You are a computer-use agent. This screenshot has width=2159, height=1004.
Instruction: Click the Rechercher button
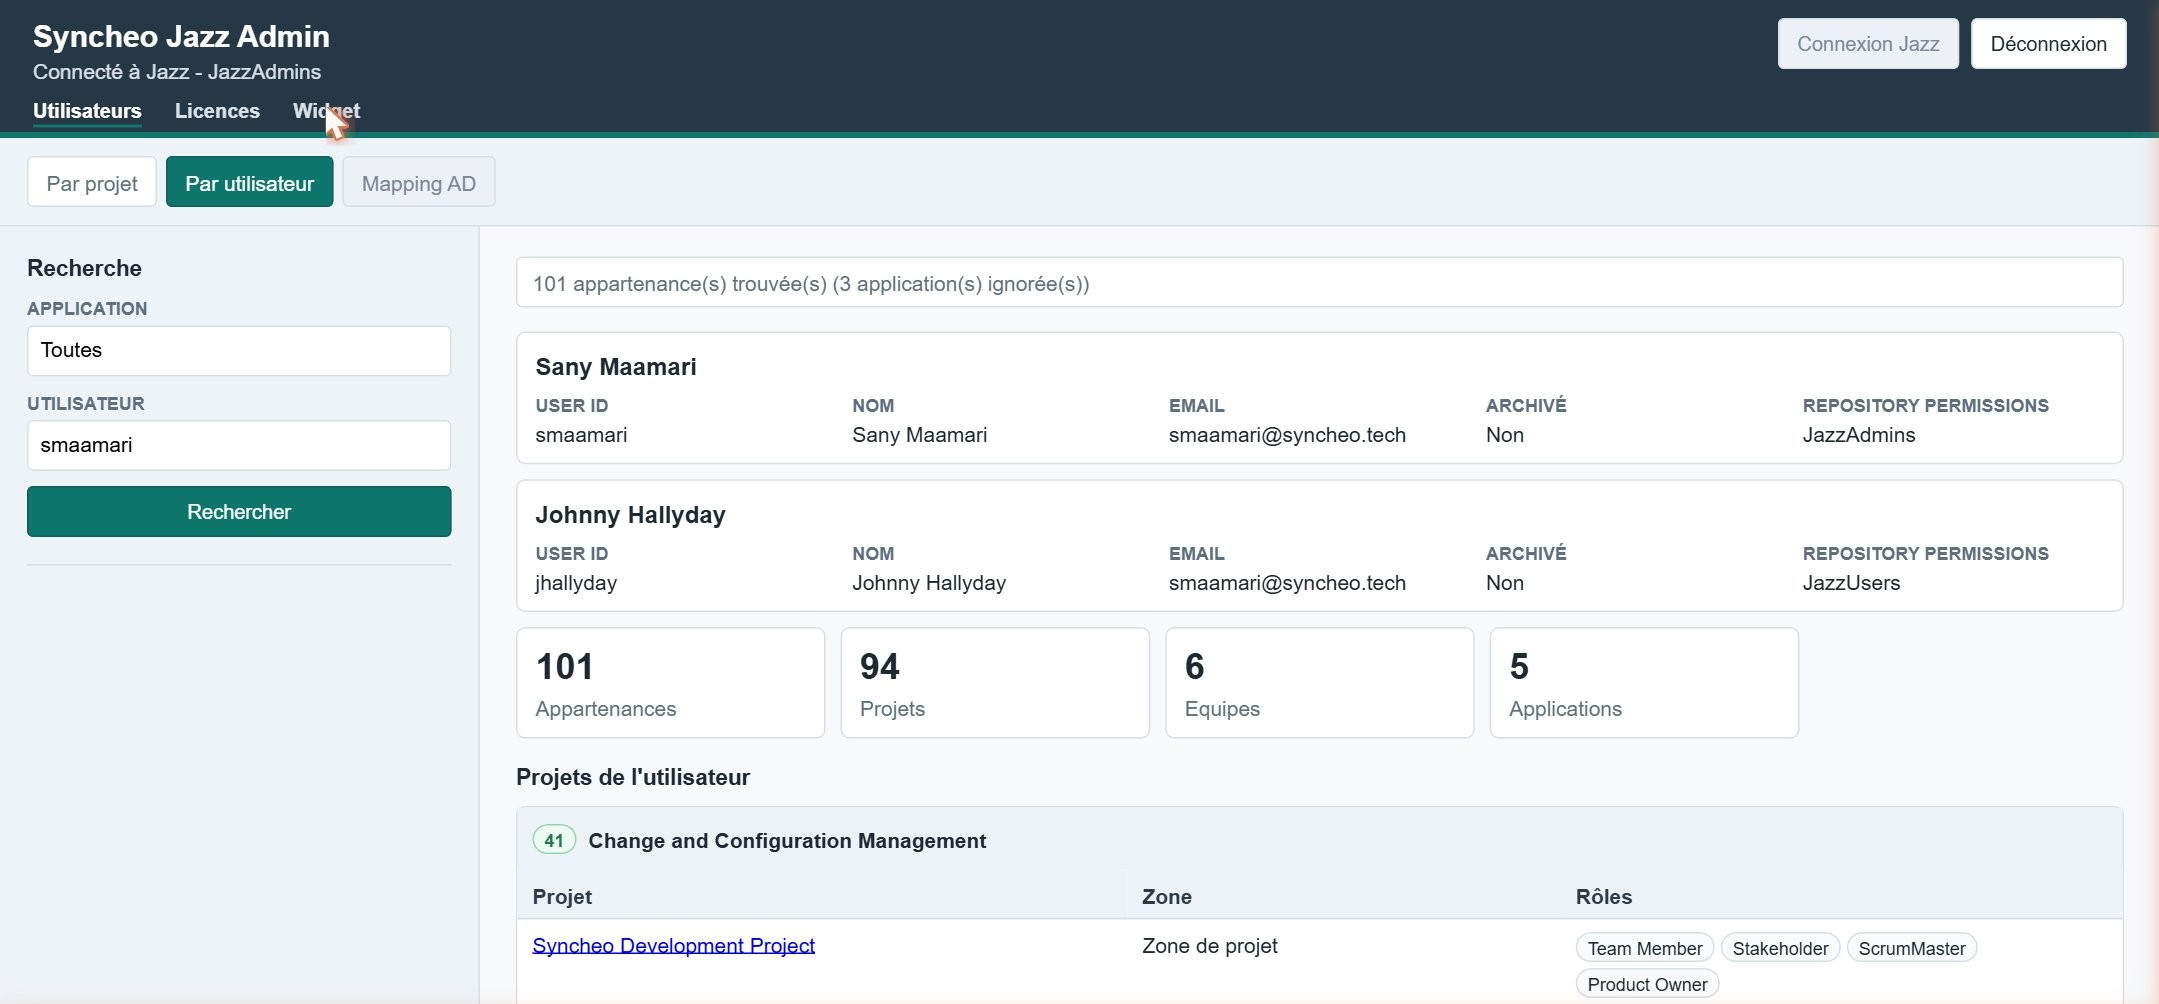pos(239,512)
